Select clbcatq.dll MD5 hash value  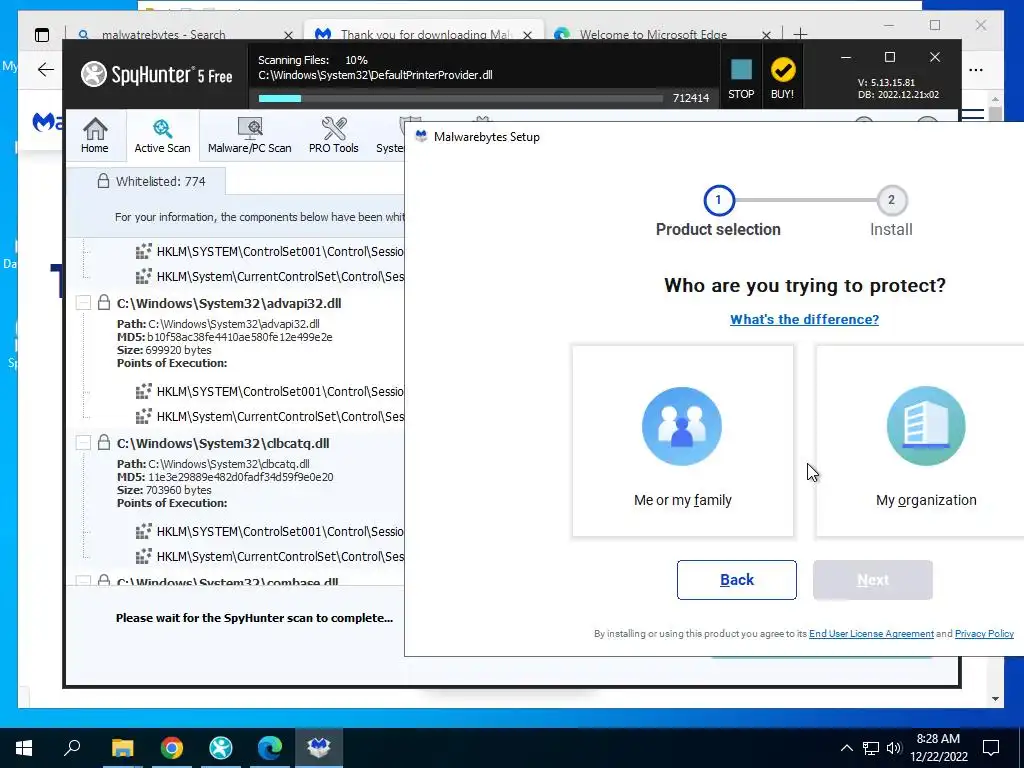click(240, 477)
